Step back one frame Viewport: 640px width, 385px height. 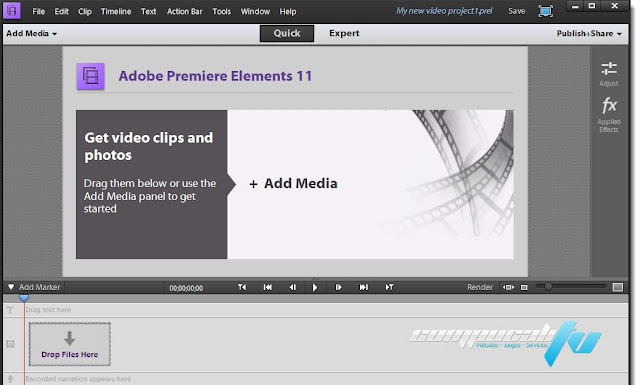(x=293, y=287)
